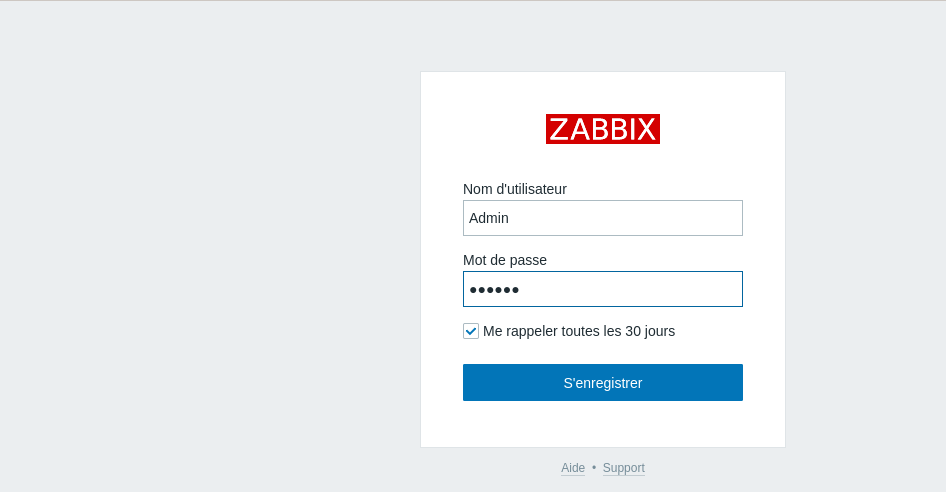Click the letter Z in Zabbix logo
The image size is (946, 492).
pos(559,129)
